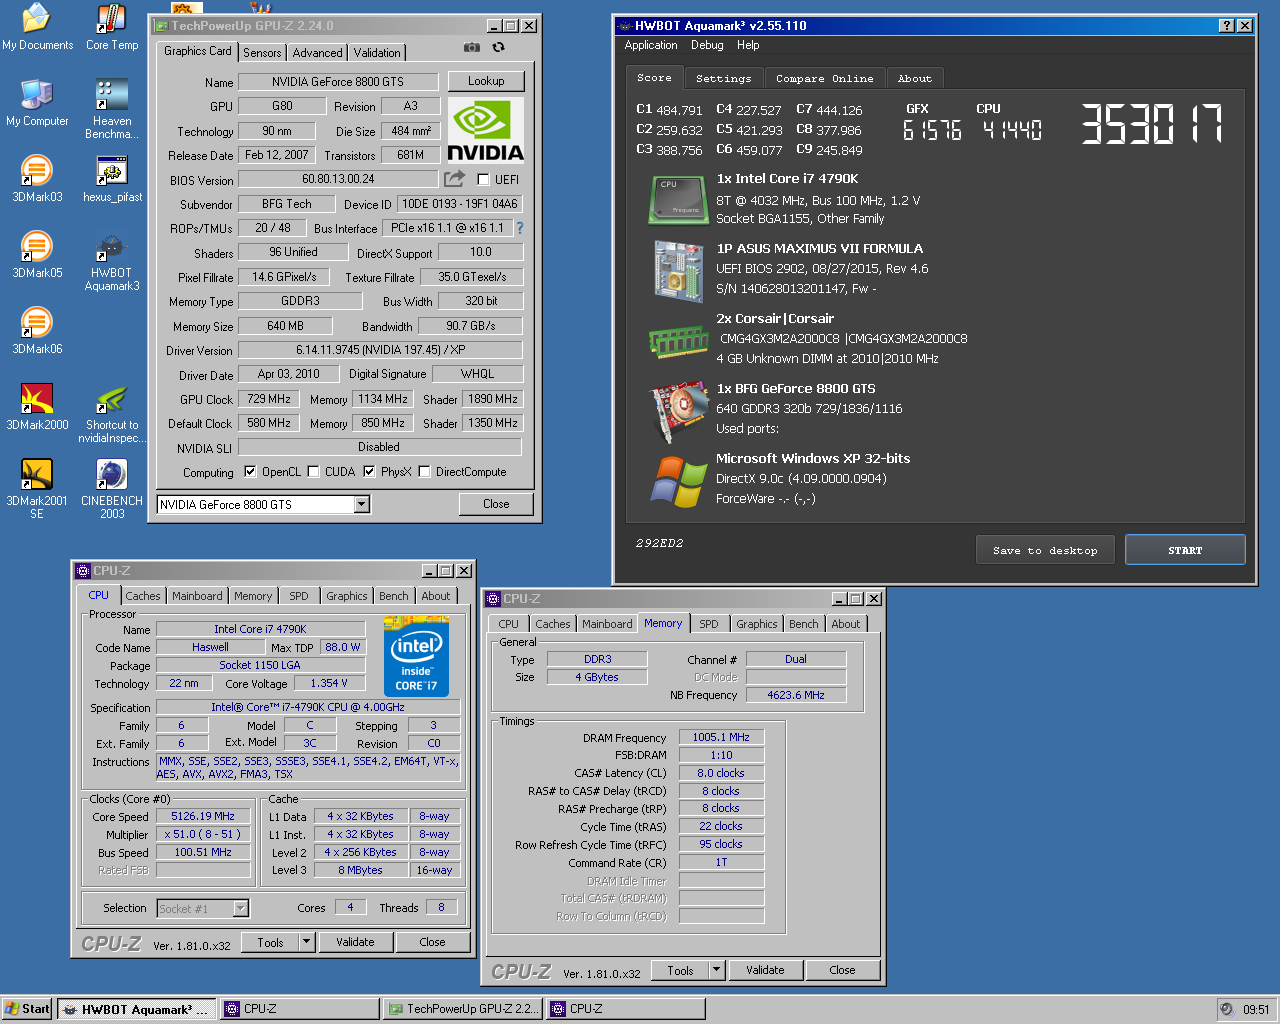The width and height of the screenshot is (1280, 1024).
Task: Open hexus_pifast desktop shortcut
Action: (x=112, y=179)
